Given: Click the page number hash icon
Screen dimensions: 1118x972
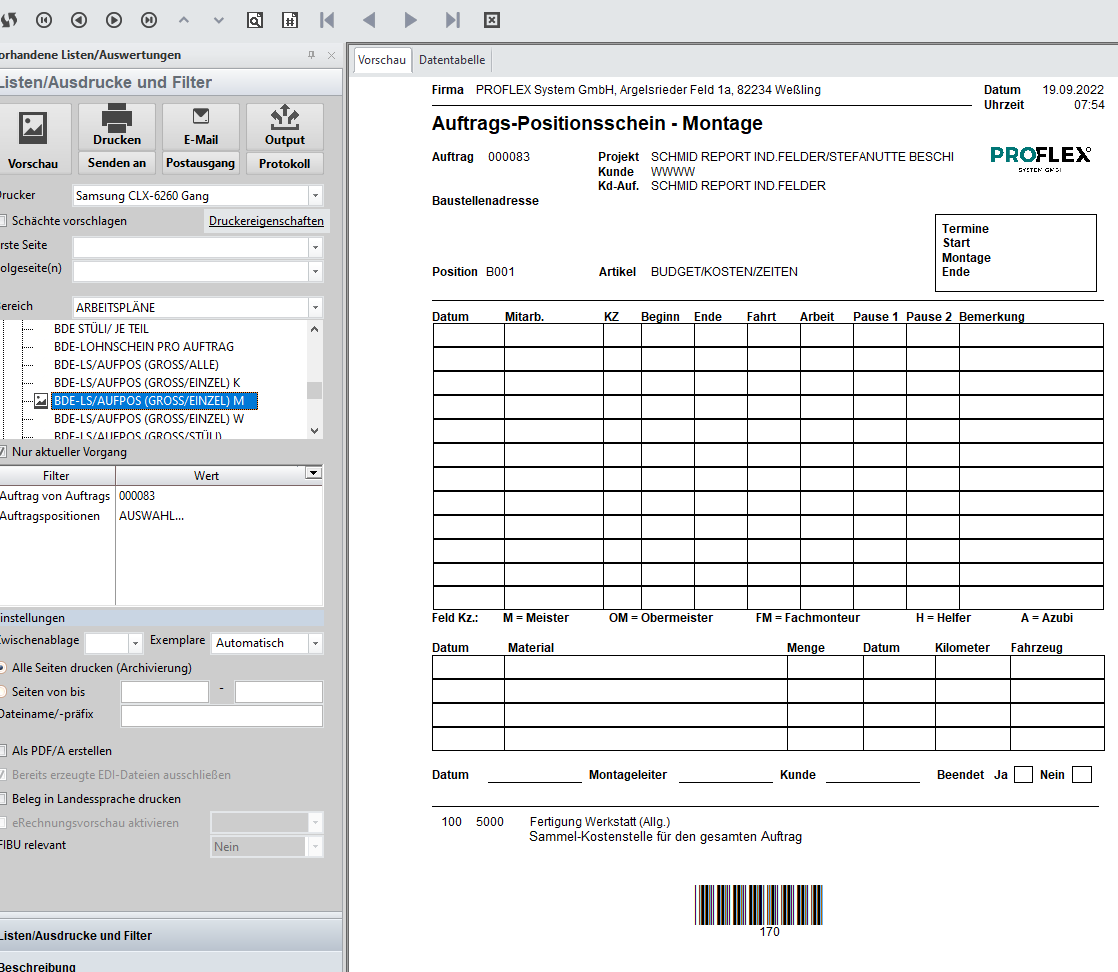Looking at the screenshot, I should click(x=290, y=19).
